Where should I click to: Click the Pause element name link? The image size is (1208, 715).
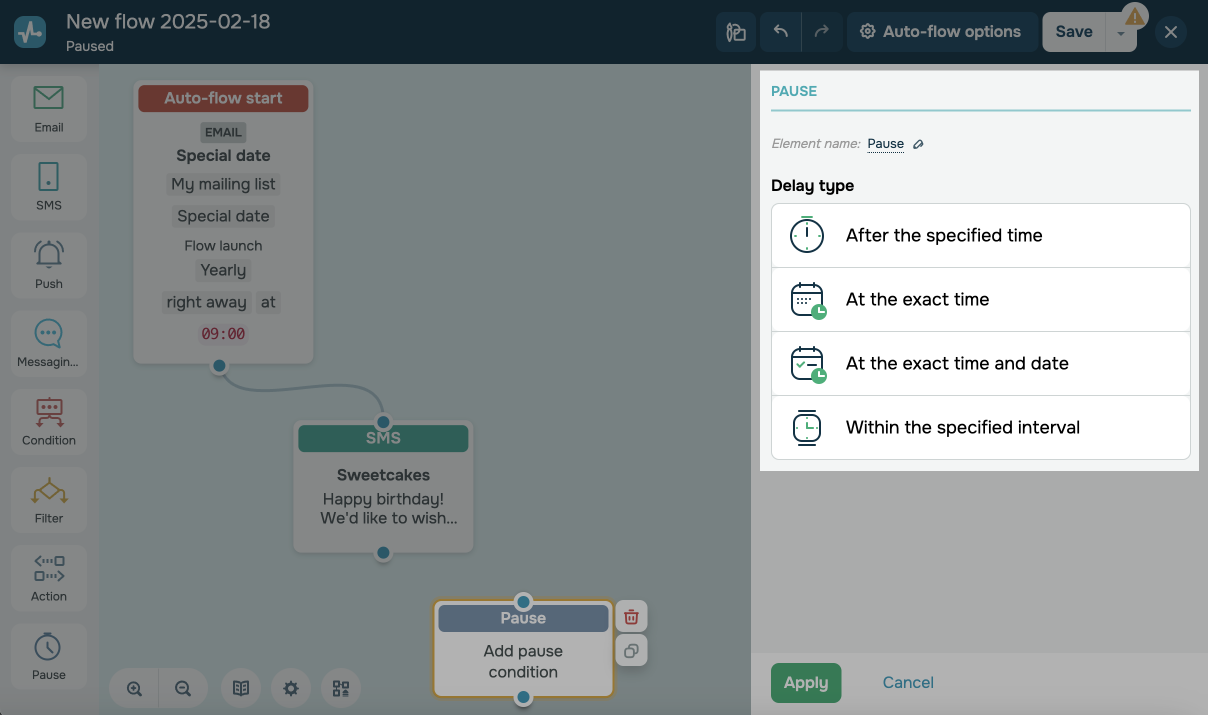tap(885, 144)
